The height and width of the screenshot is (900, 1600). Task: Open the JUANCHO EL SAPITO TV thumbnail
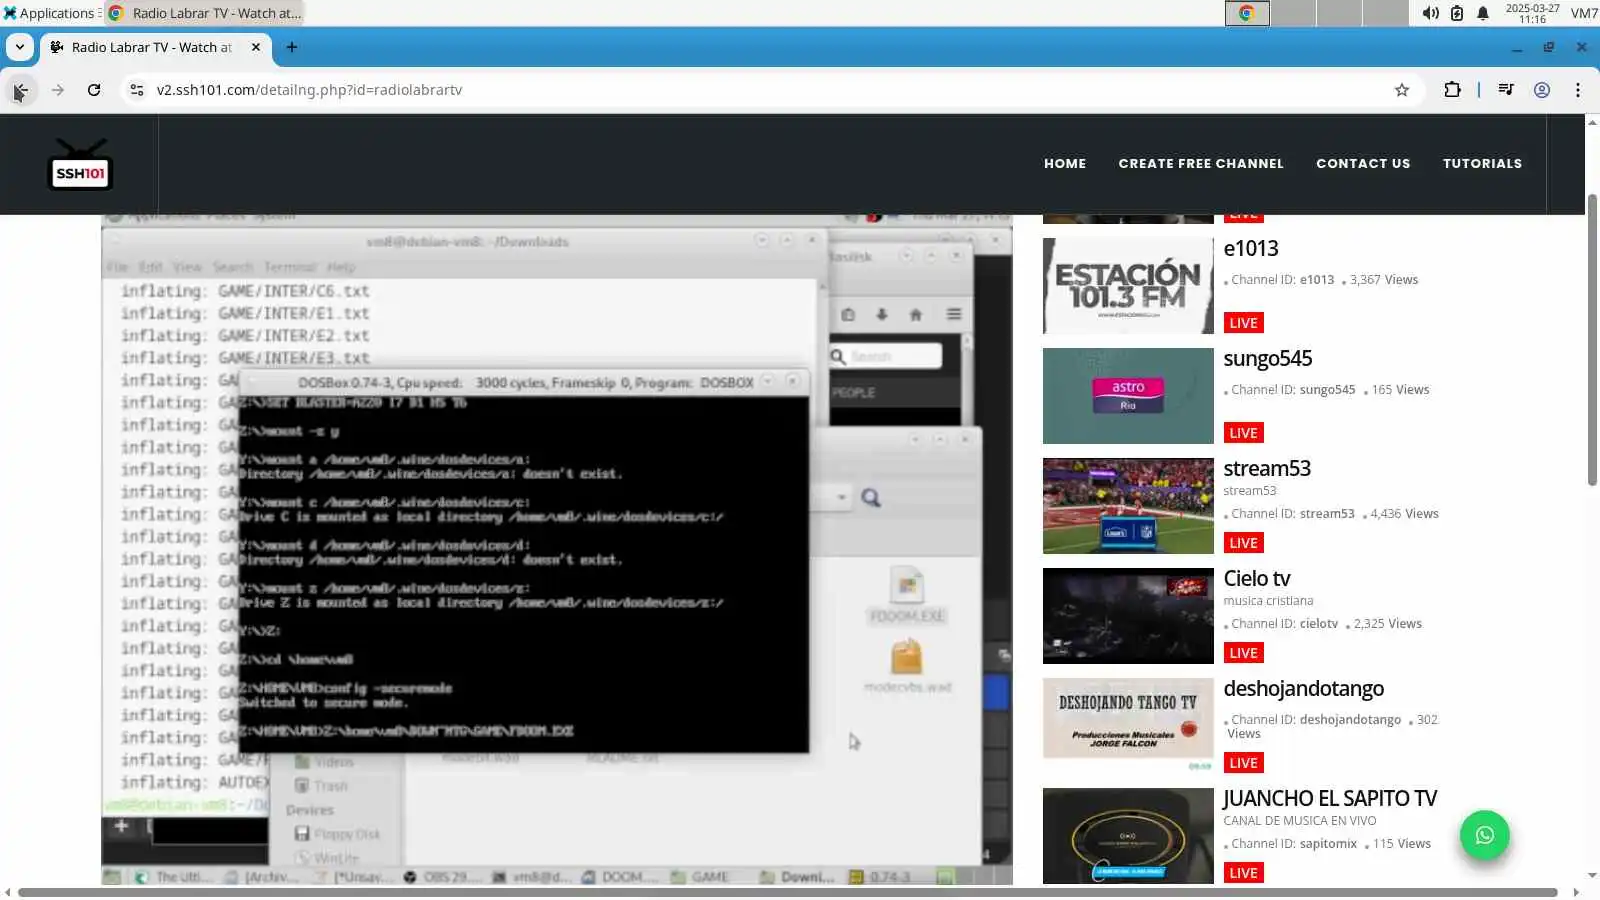click(1128, 836)
